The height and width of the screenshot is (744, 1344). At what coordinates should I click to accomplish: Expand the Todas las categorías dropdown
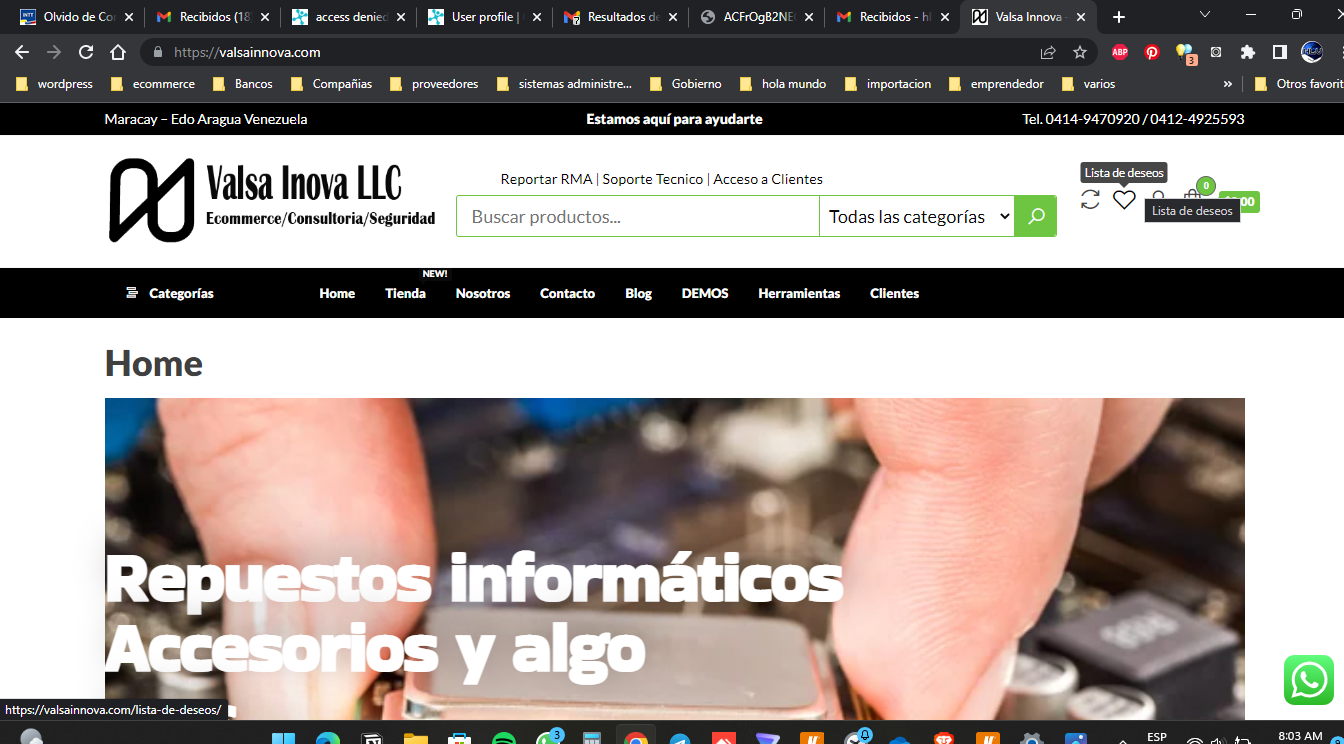(x=917, y=216)
